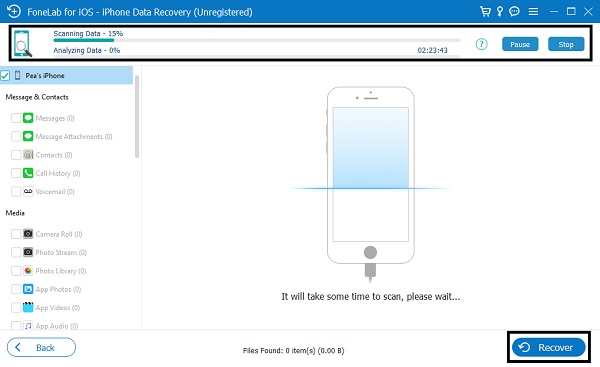The image size is (600, 367).
Task: Click the Voicemail icon
Action: coord(28,191)
